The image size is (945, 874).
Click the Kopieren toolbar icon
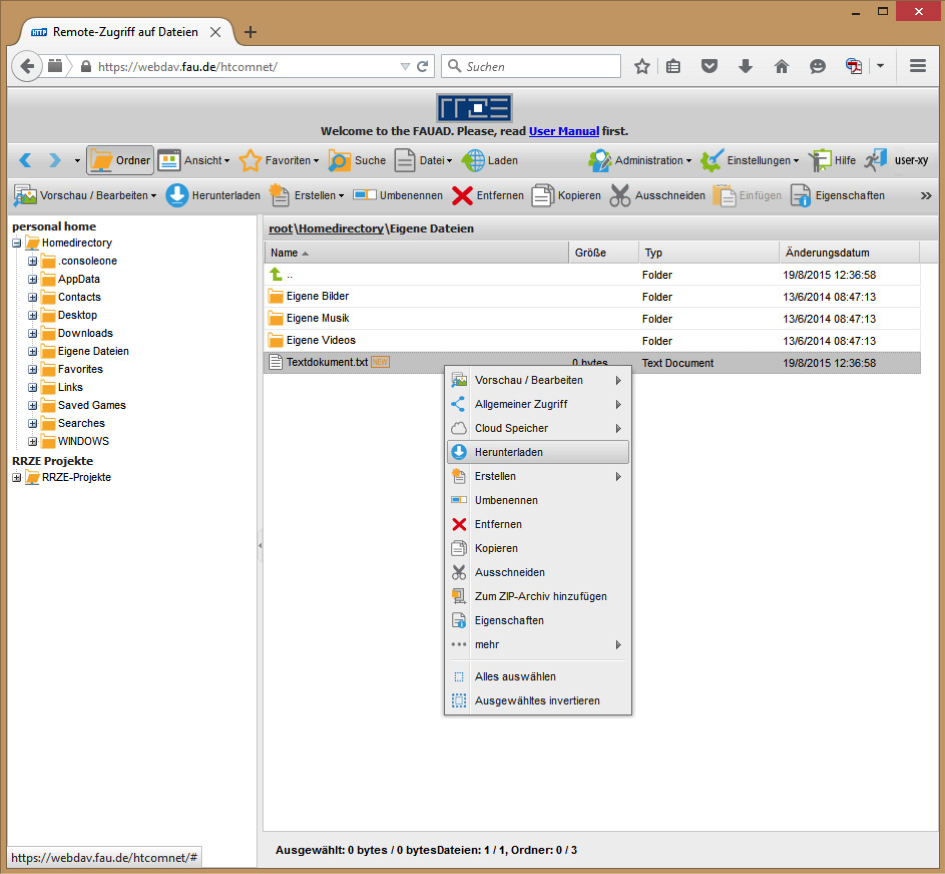click(x=542, y=196)
